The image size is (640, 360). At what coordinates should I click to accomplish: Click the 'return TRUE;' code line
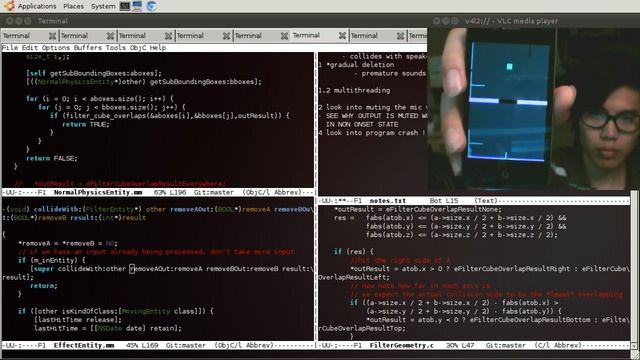[86, 124]
